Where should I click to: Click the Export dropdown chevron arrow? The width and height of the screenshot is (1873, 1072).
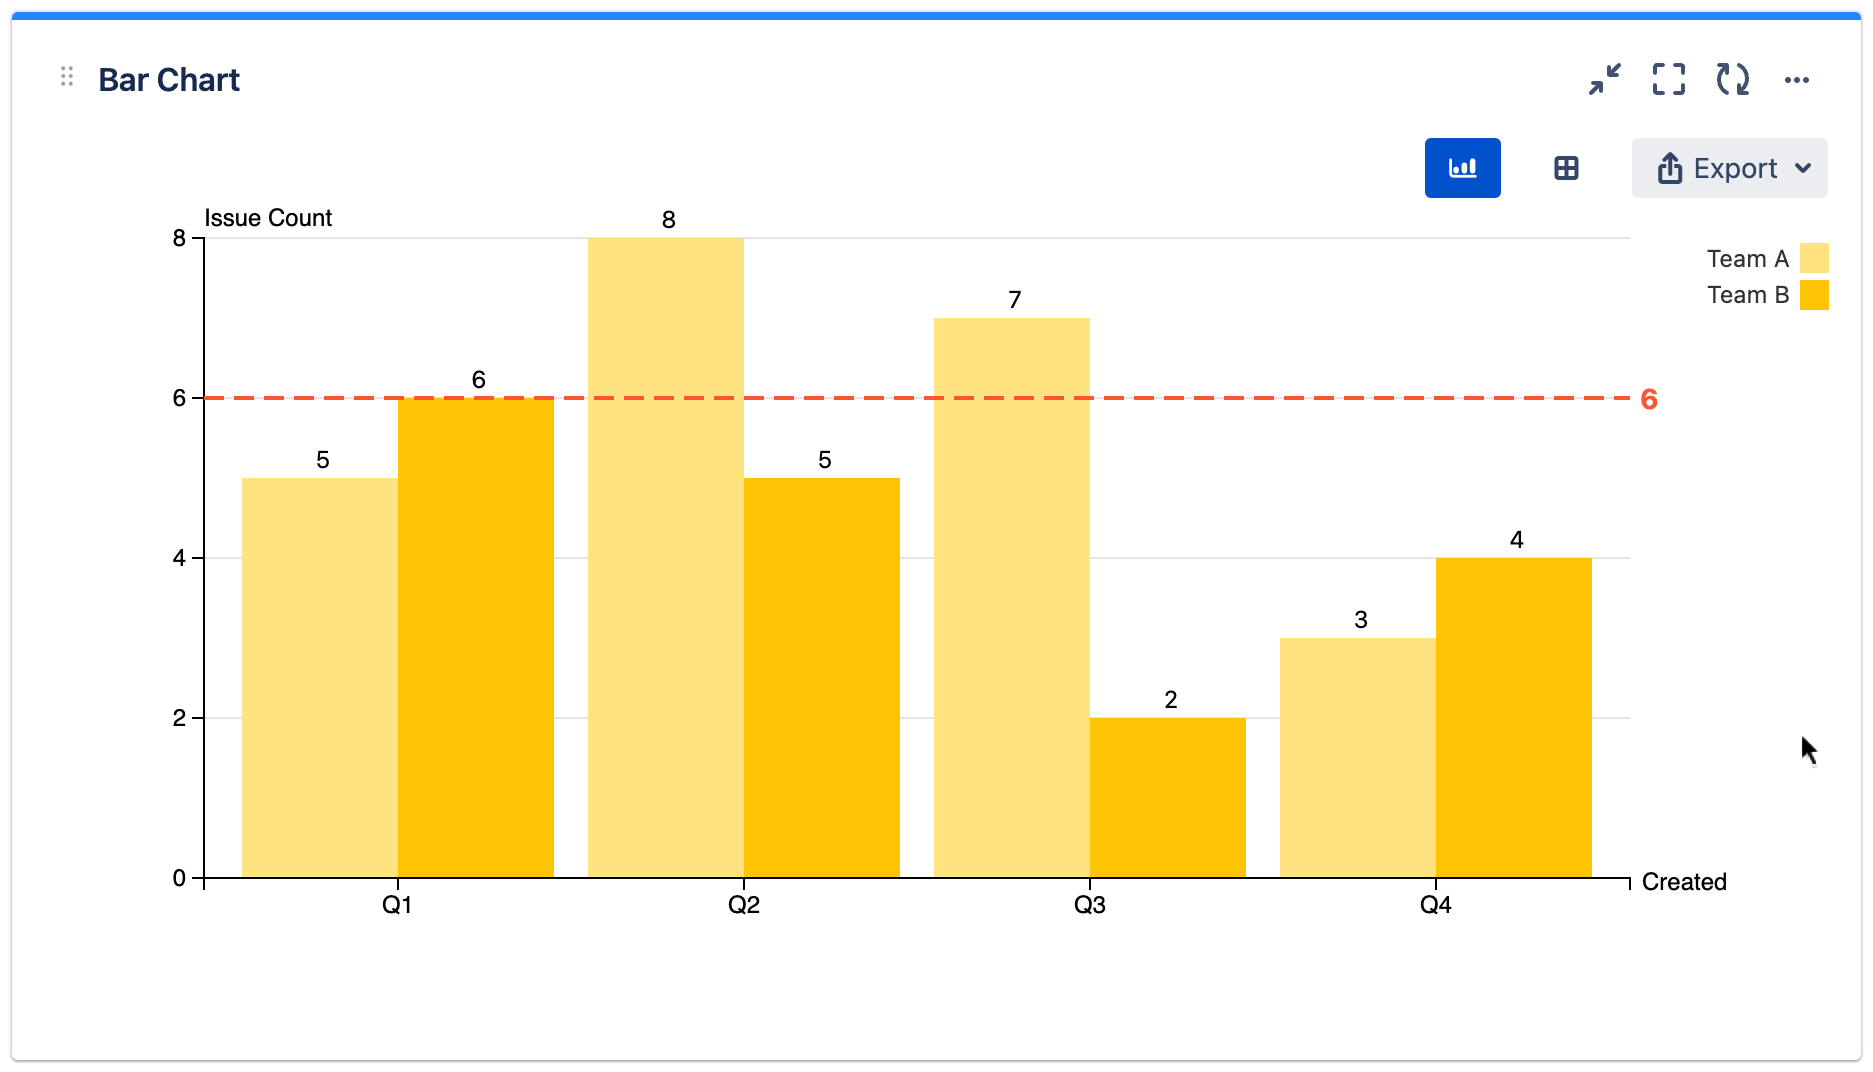(x=1803, y=168)
